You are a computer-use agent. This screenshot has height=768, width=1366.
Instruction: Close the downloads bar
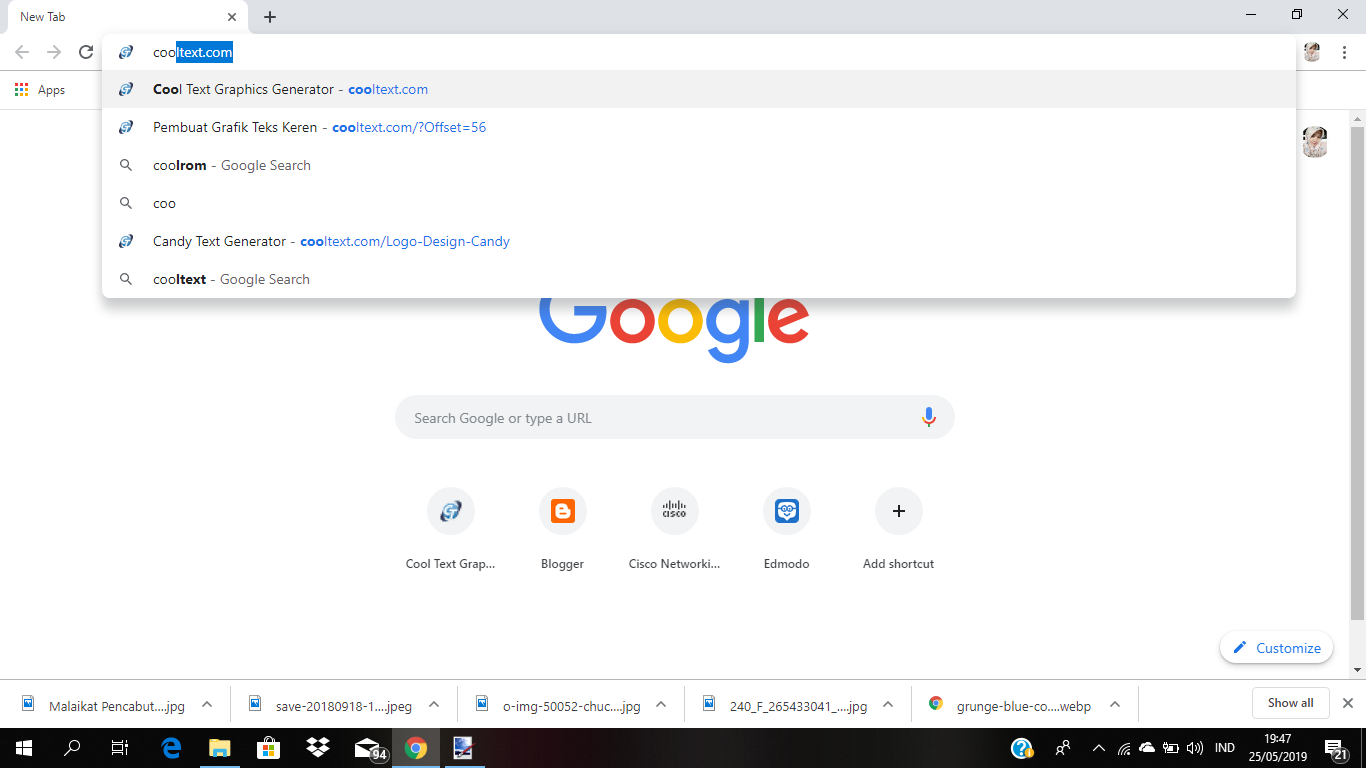point(1348,703)
